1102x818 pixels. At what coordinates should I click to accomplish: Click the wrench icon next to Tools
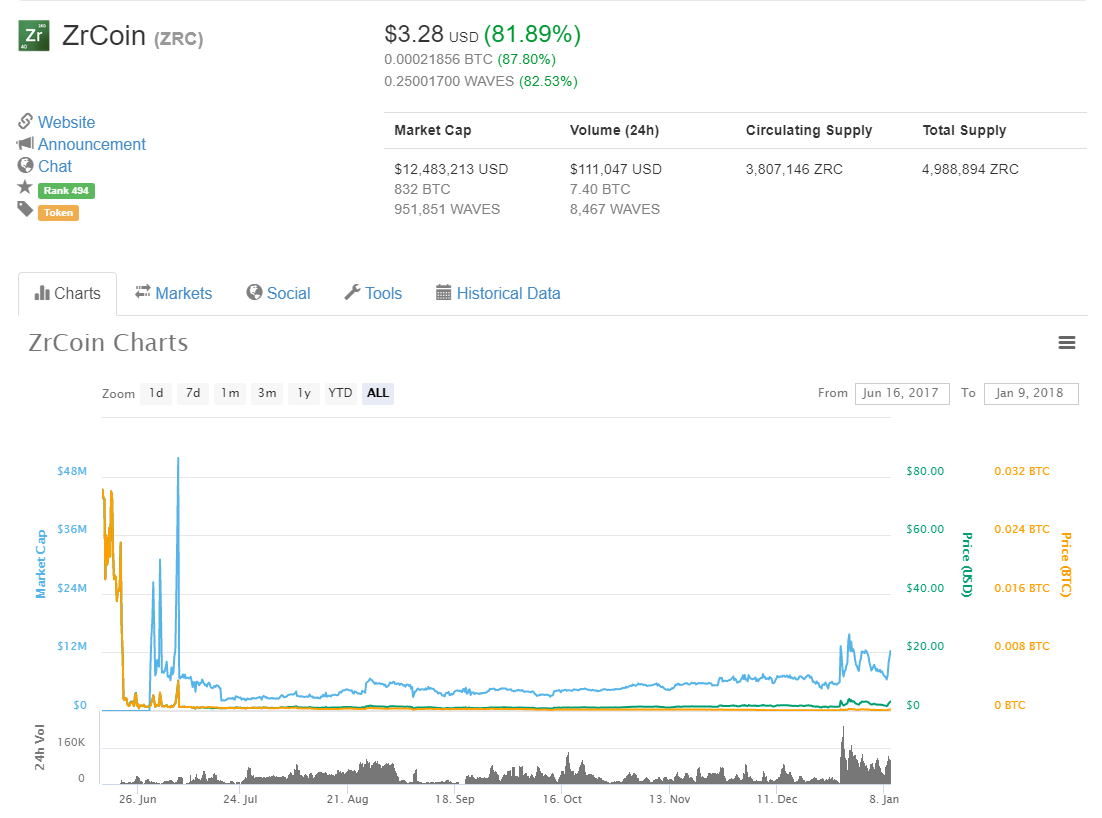tap(355, 293)
